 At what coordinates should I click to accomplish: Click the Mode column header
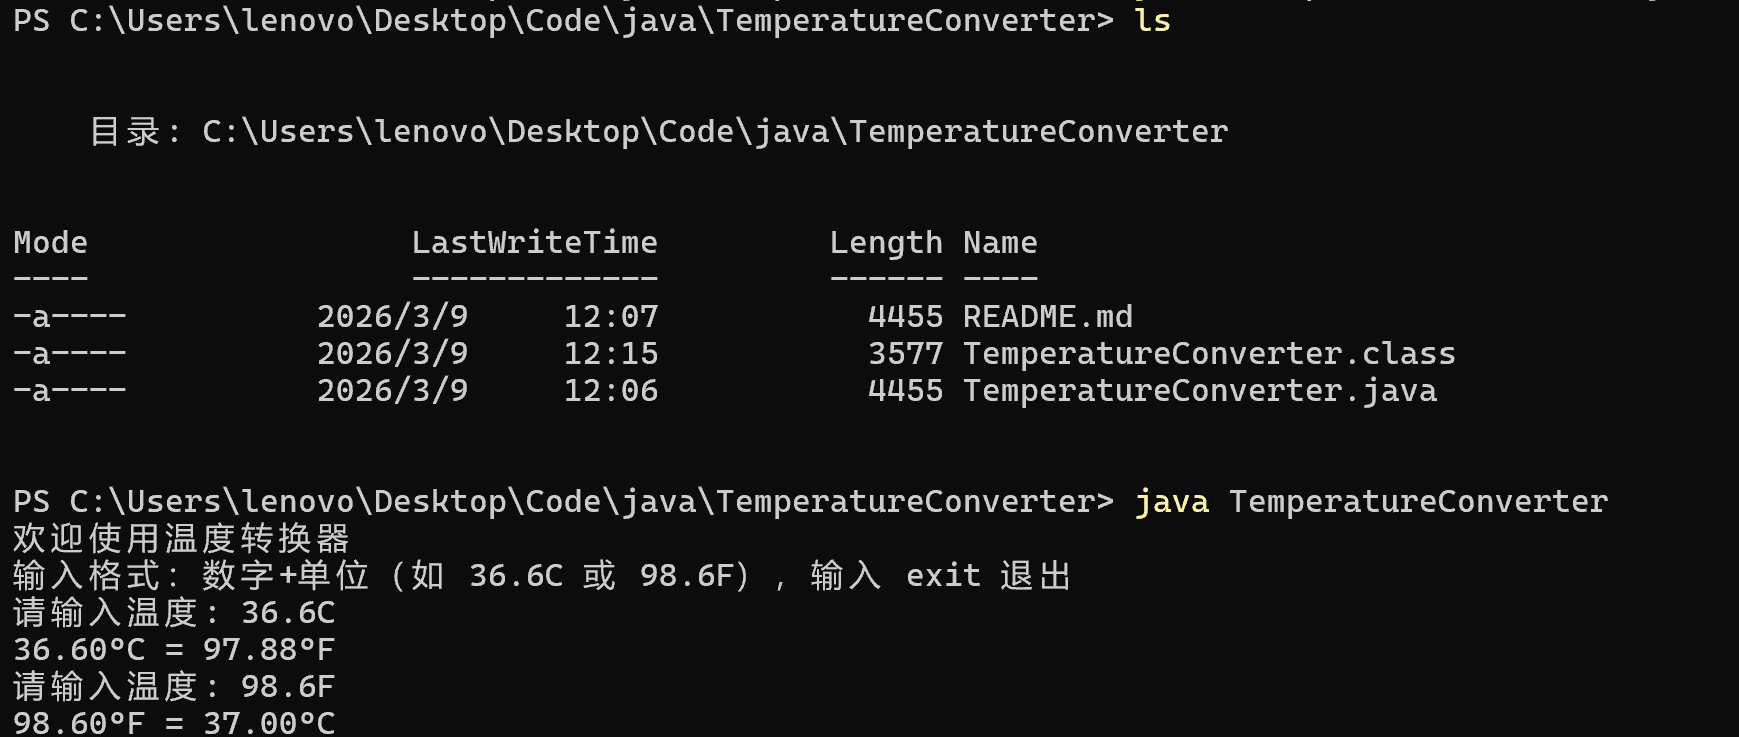point(51,243)
